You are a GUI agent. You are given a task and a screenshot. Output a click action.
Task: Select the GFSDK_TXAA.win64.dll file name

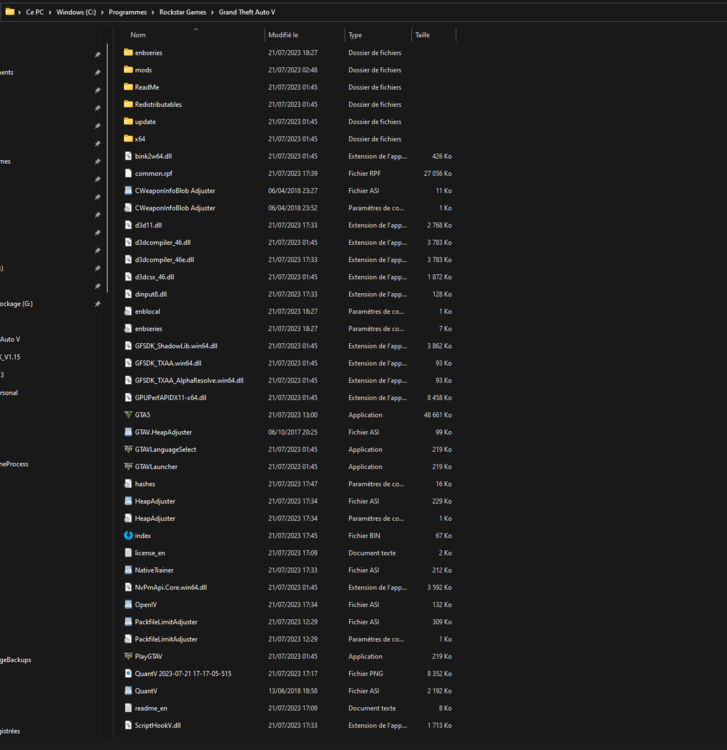[168, 363]
